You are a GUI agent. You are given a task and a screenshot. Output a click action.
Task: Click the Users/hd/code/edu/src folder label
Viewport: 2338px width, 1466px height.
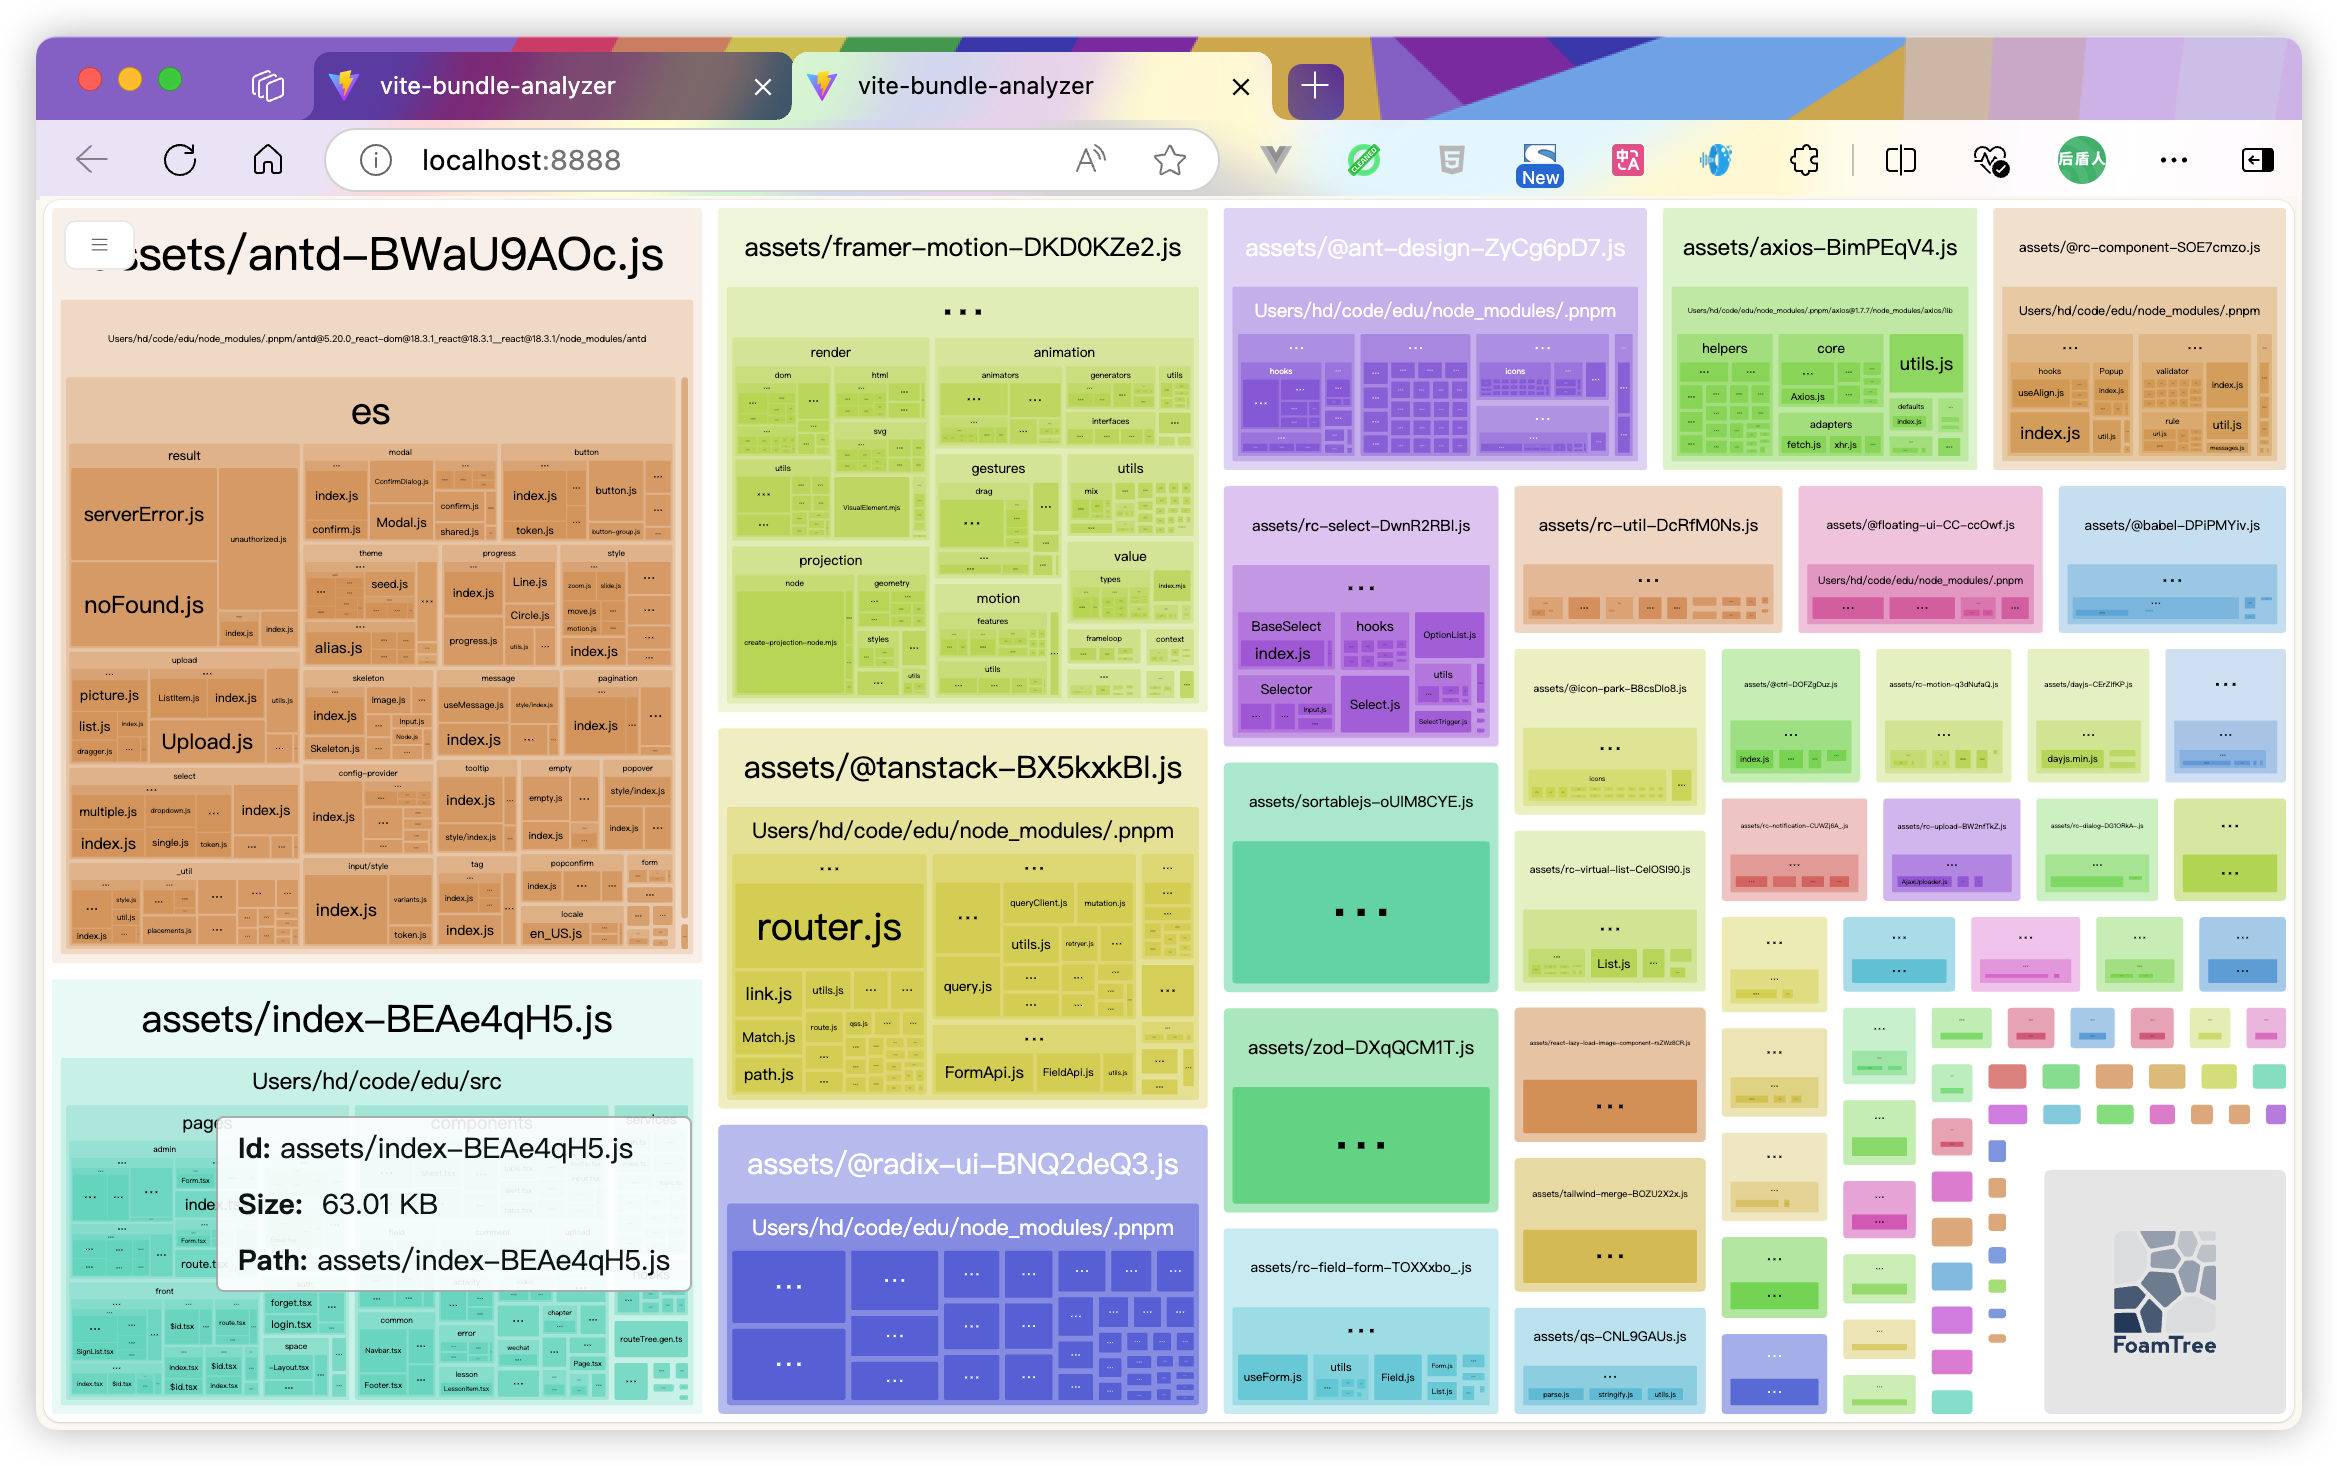(x=377, y=1081)
